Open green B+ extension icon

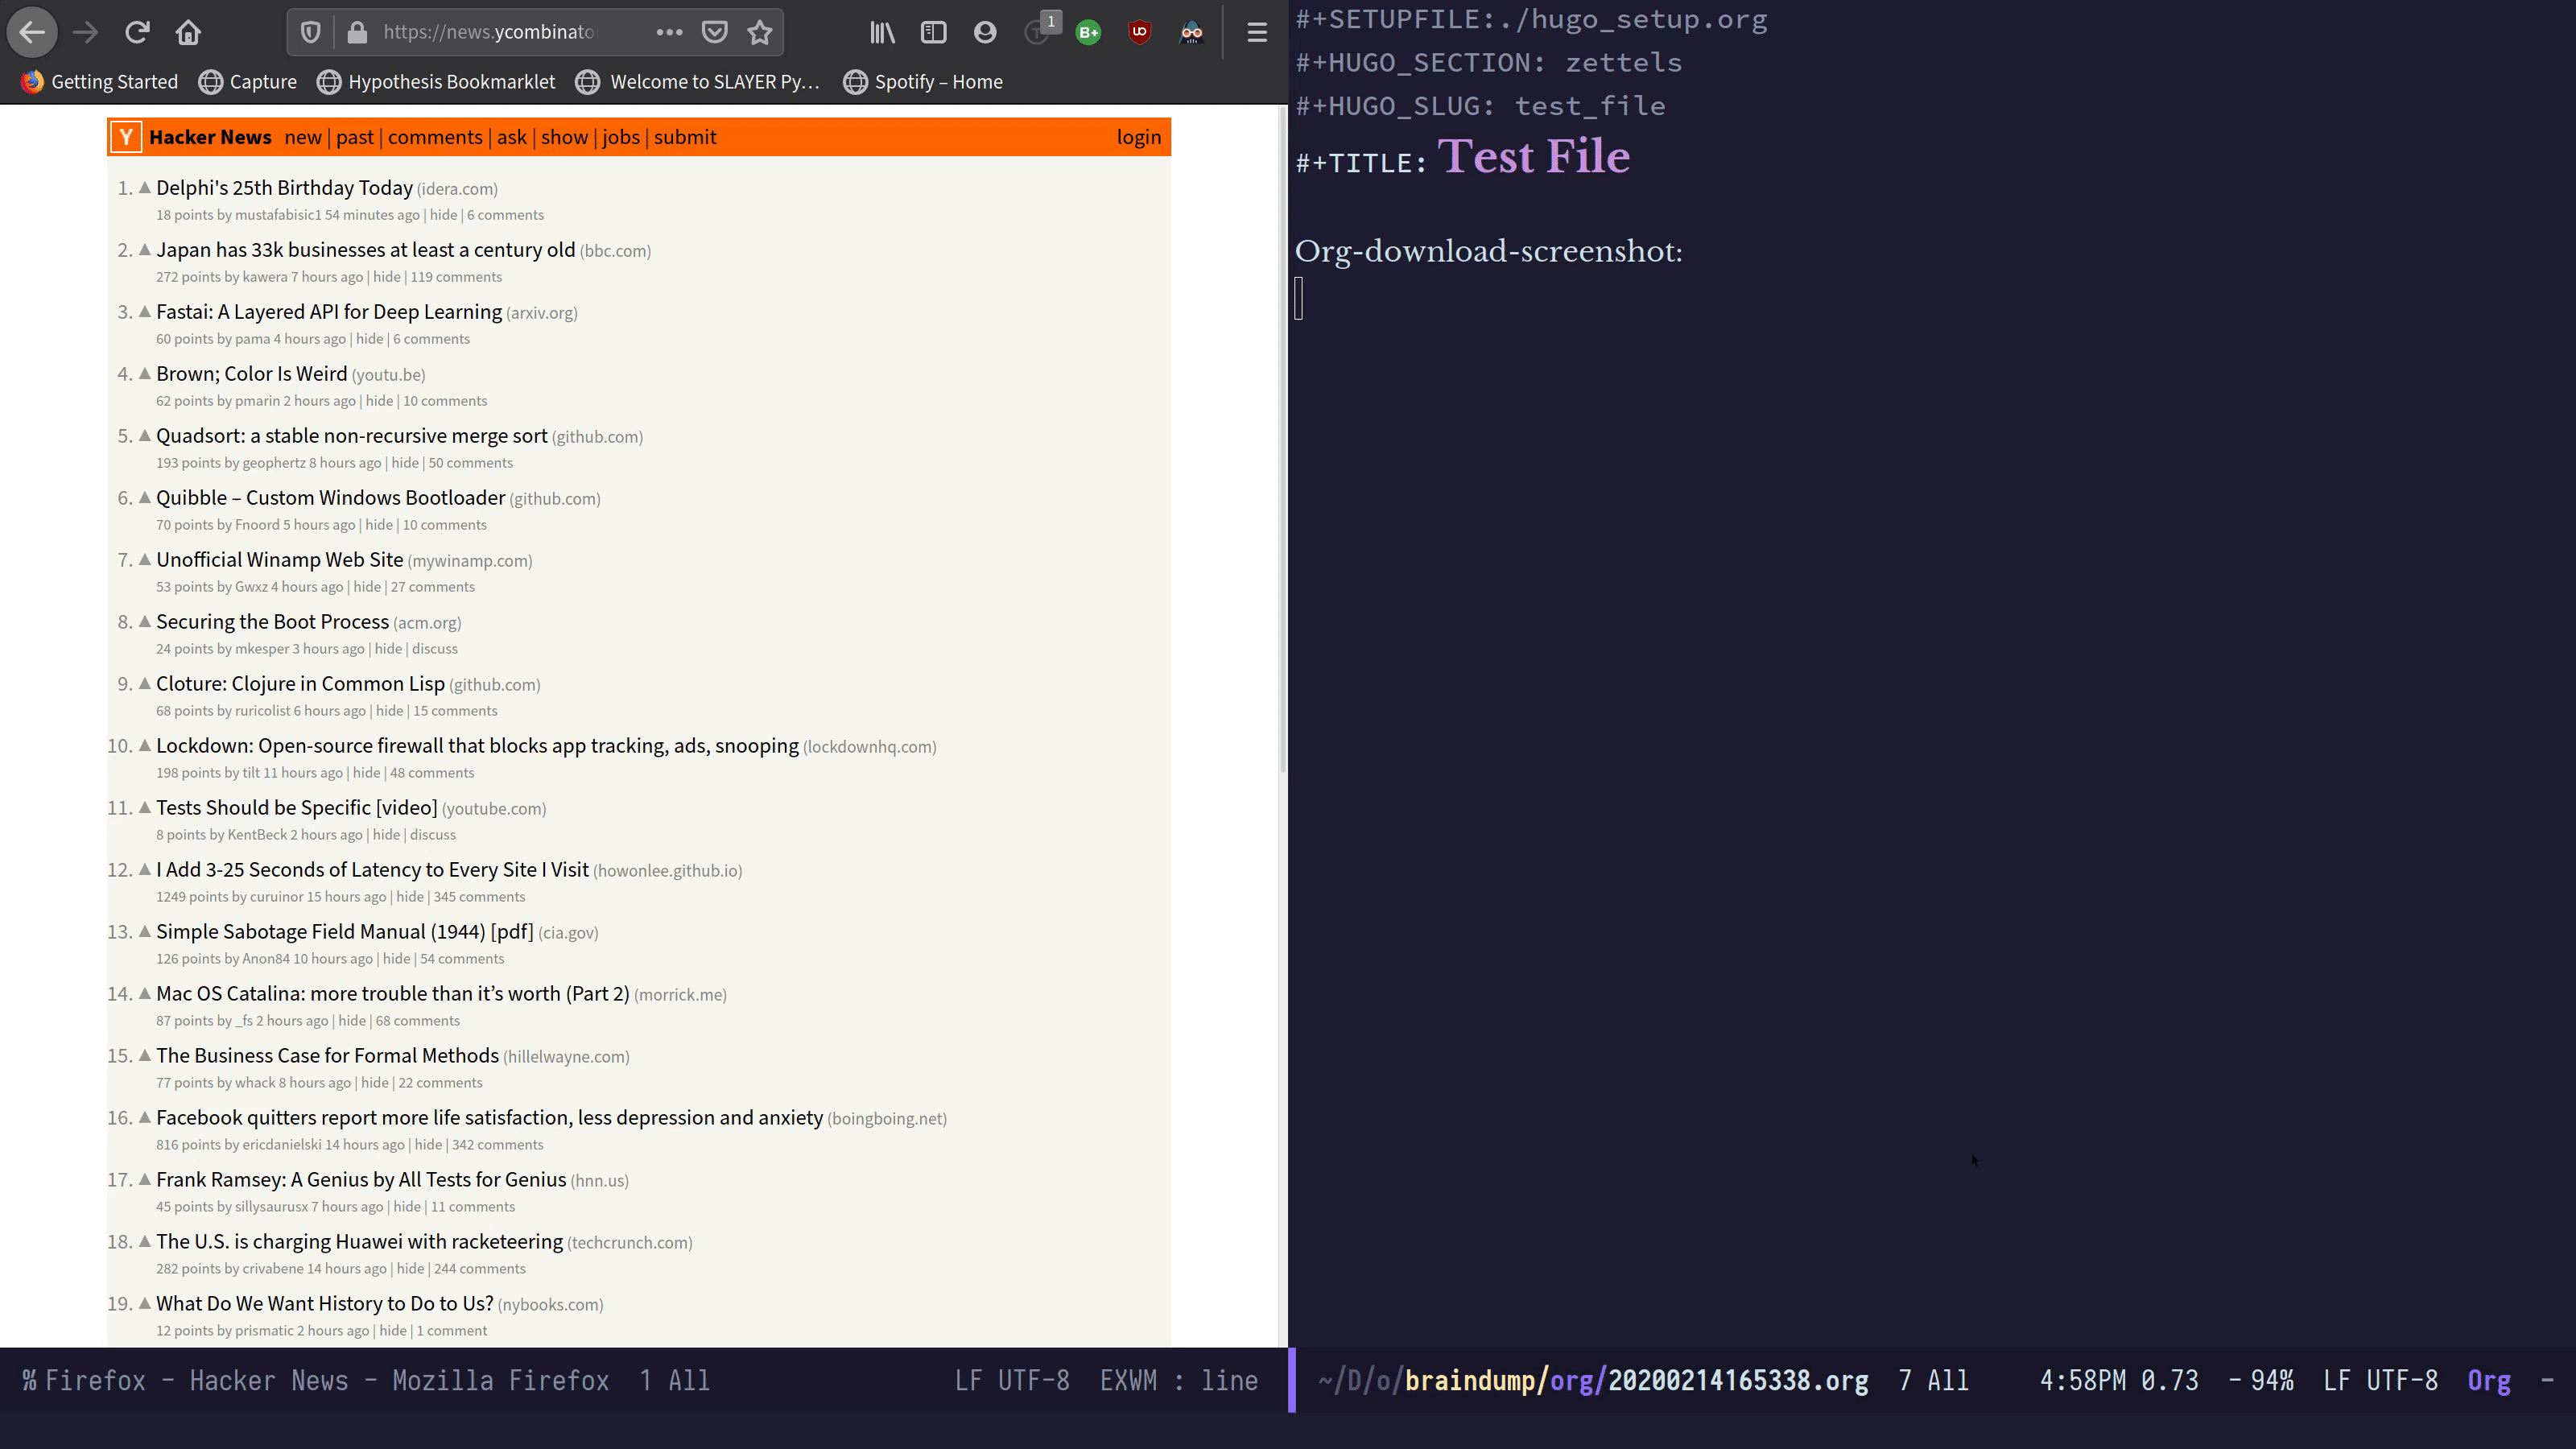pos(1088,32)
